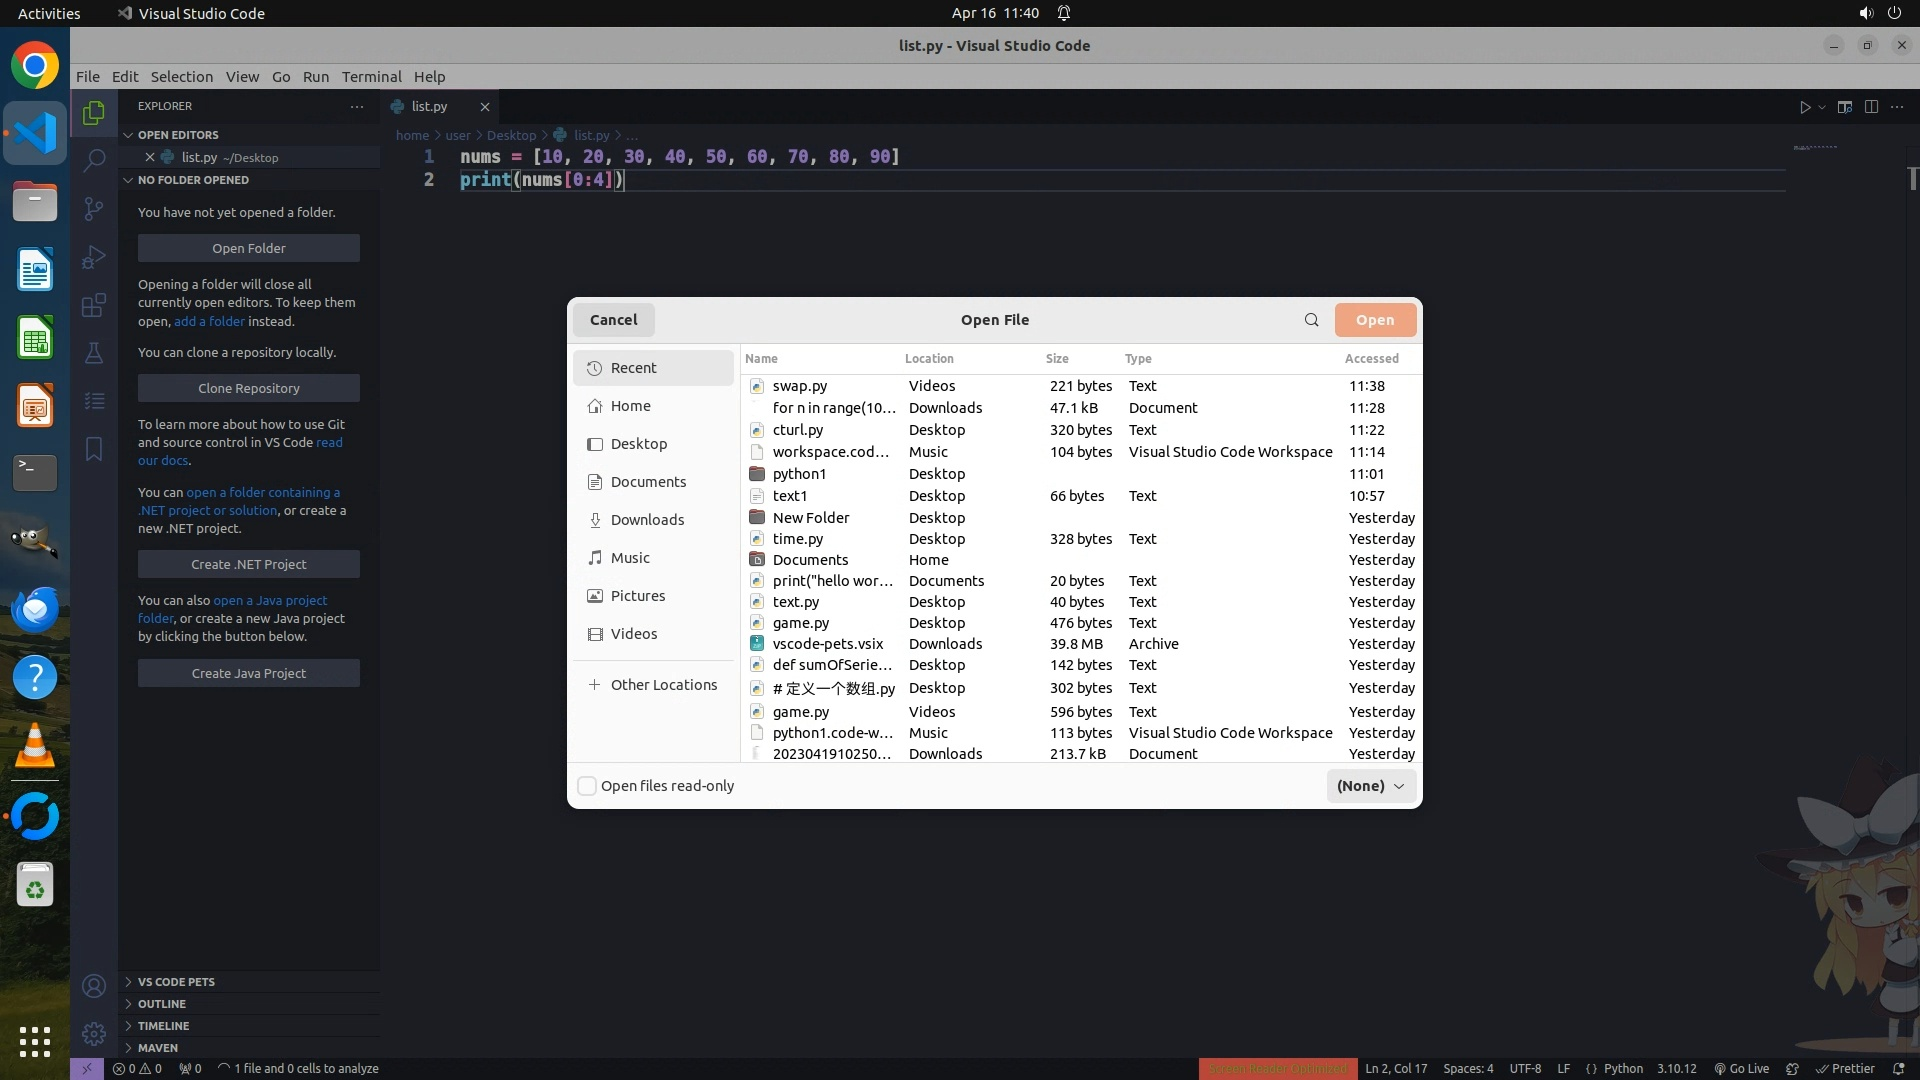Image resolution: width=1920 pixels, height=1080 pixels.
Task: Click the search icon in Open File dialog
Action: tap(1311, 320)
